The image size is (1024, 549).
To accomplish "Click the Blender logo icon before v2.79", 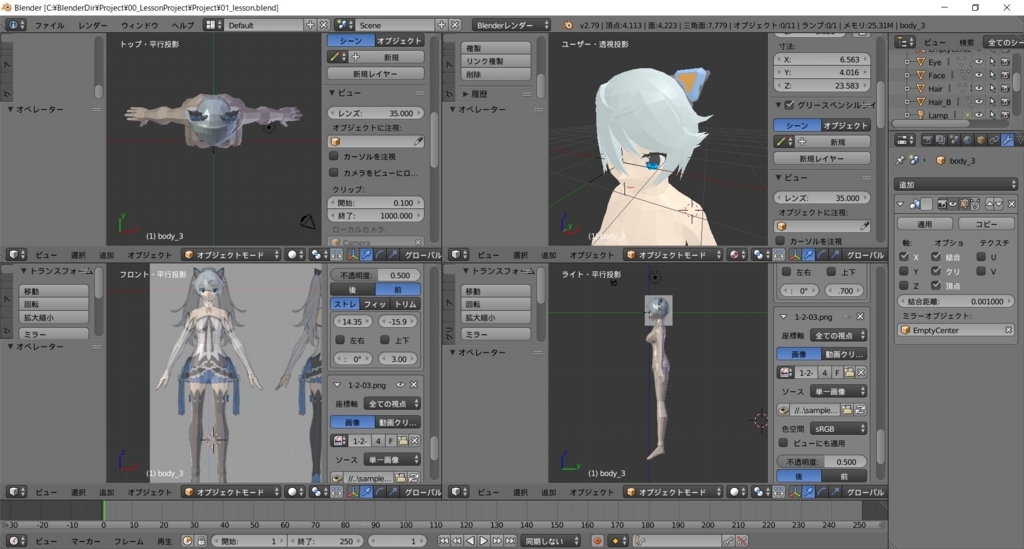I will [568, 25].
